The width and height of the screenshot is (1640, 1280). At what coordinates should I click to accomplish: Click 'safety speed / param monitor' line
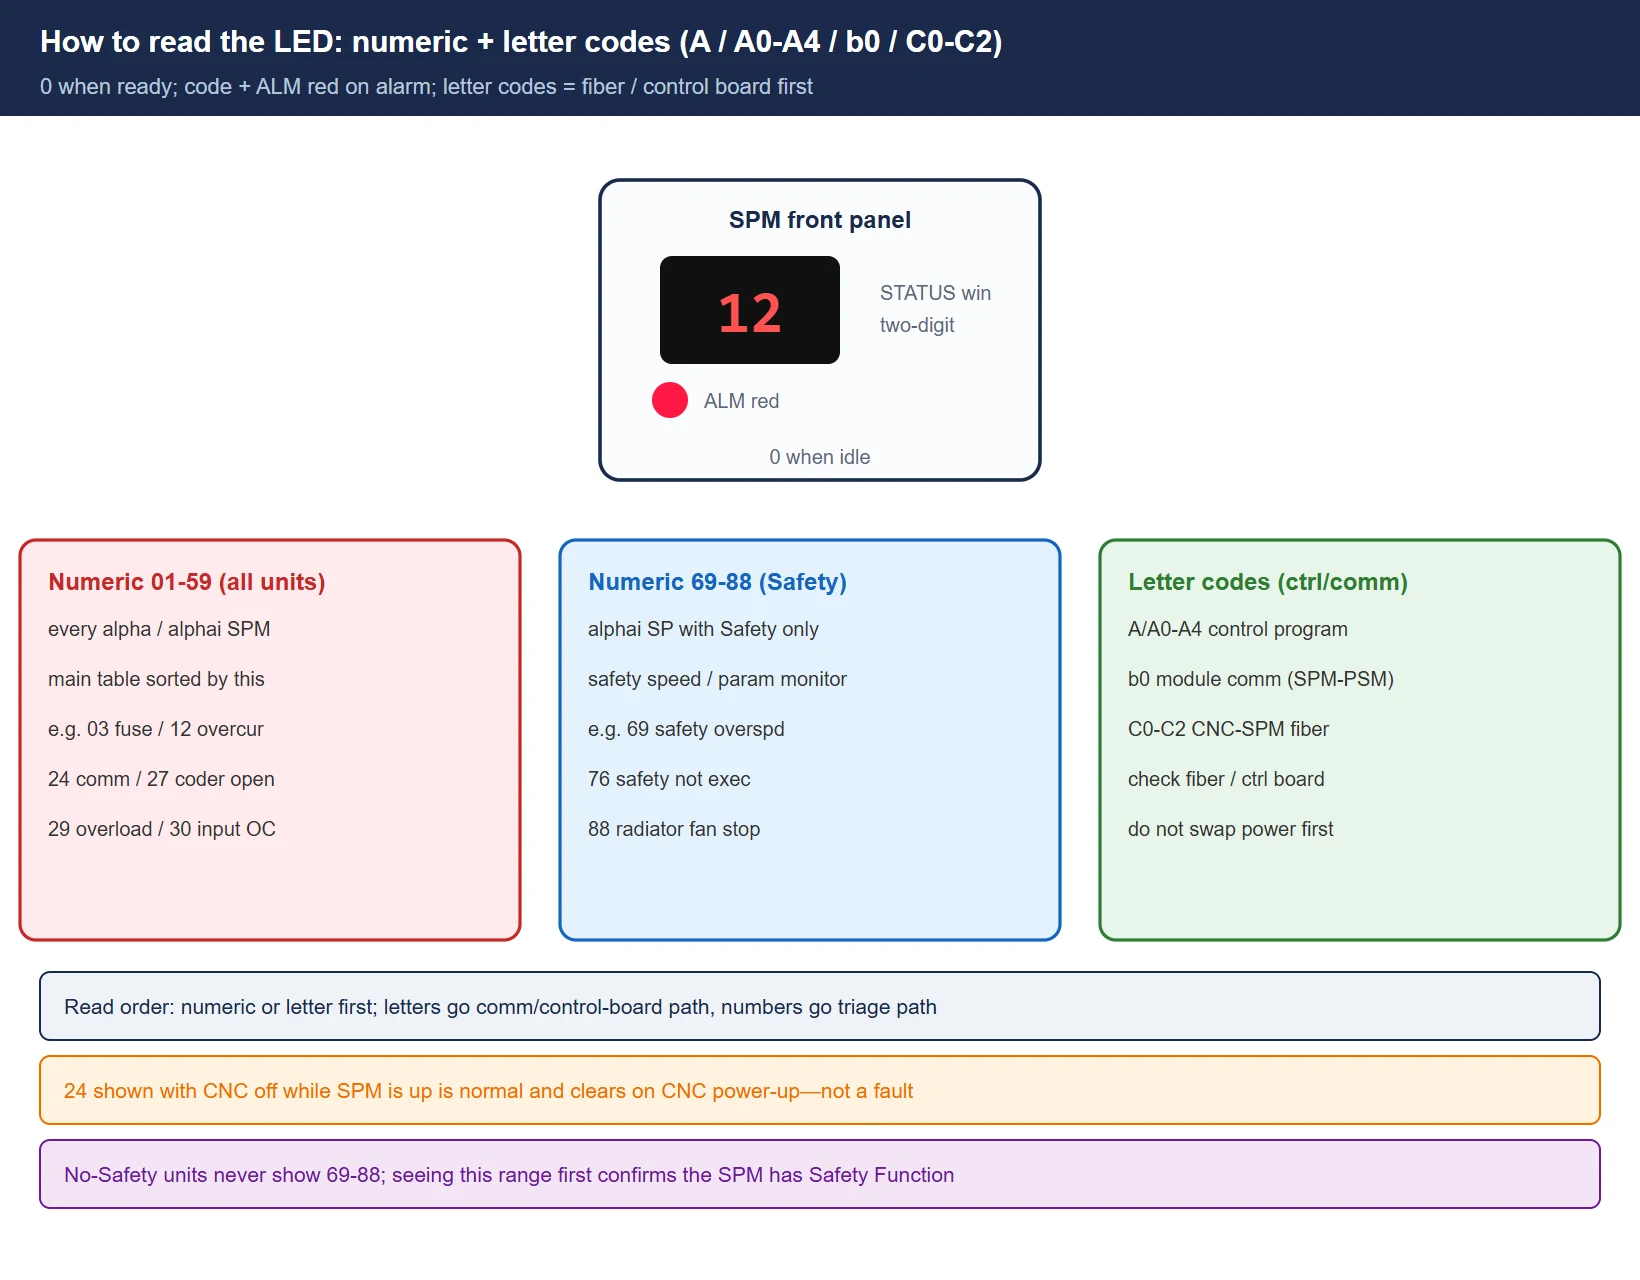click(717, 679)
